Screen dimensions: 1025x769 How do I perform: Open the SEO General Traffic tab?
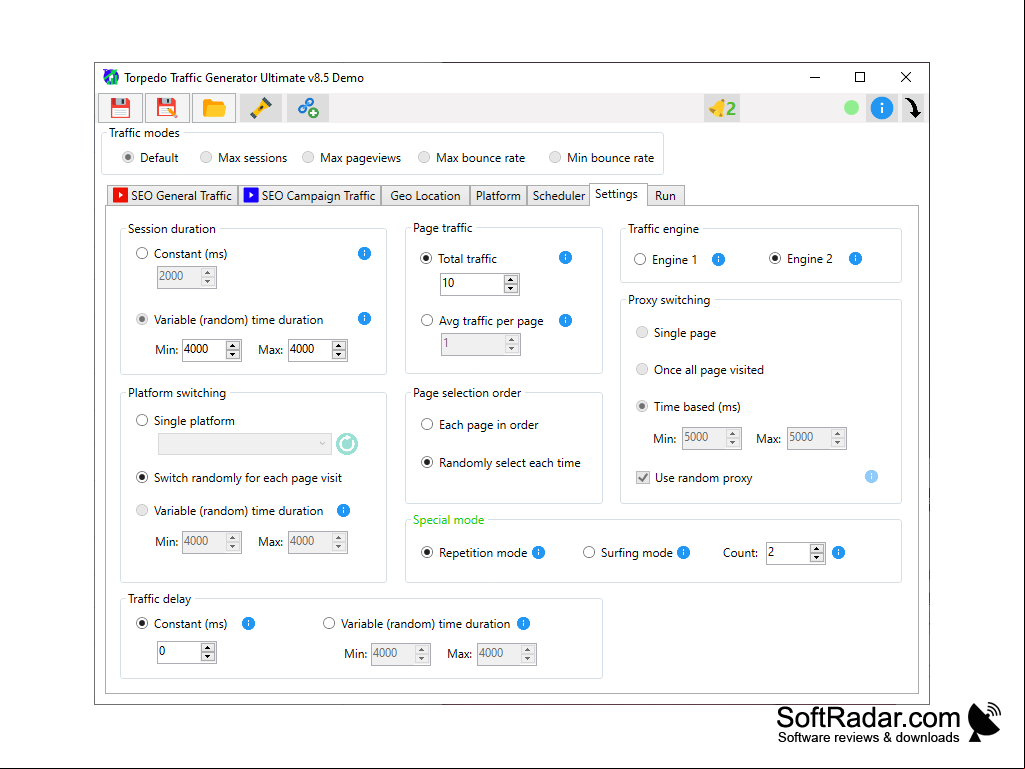point(173,196)
